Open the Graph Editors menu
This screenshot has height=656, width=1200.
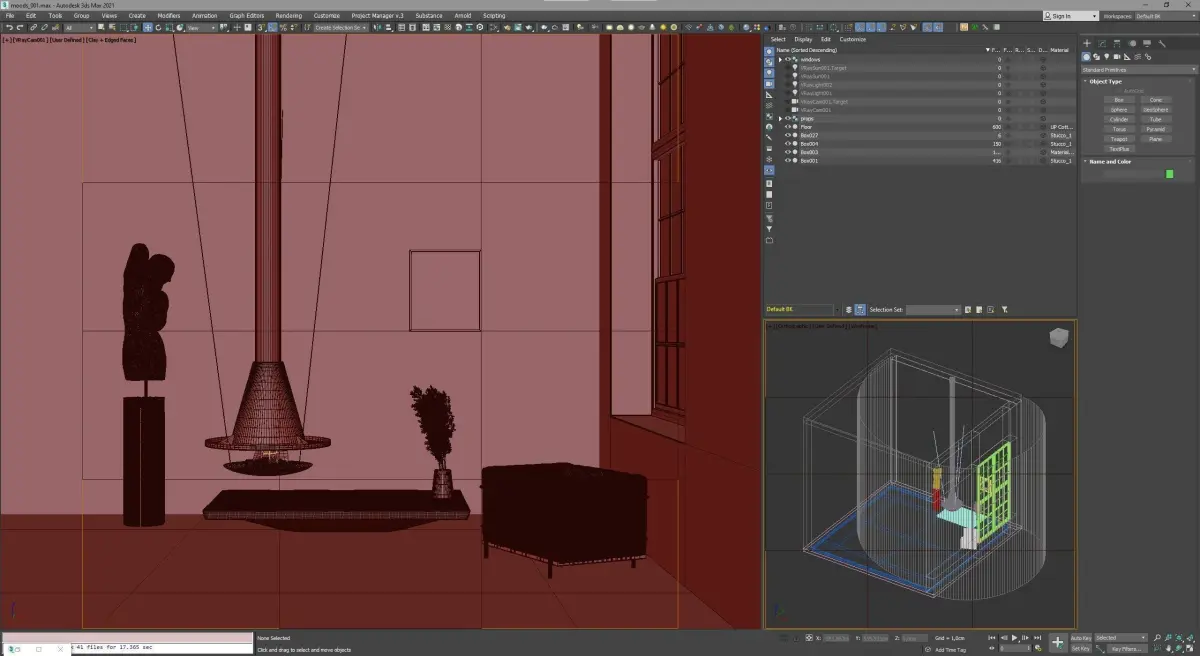click(247, 16)
